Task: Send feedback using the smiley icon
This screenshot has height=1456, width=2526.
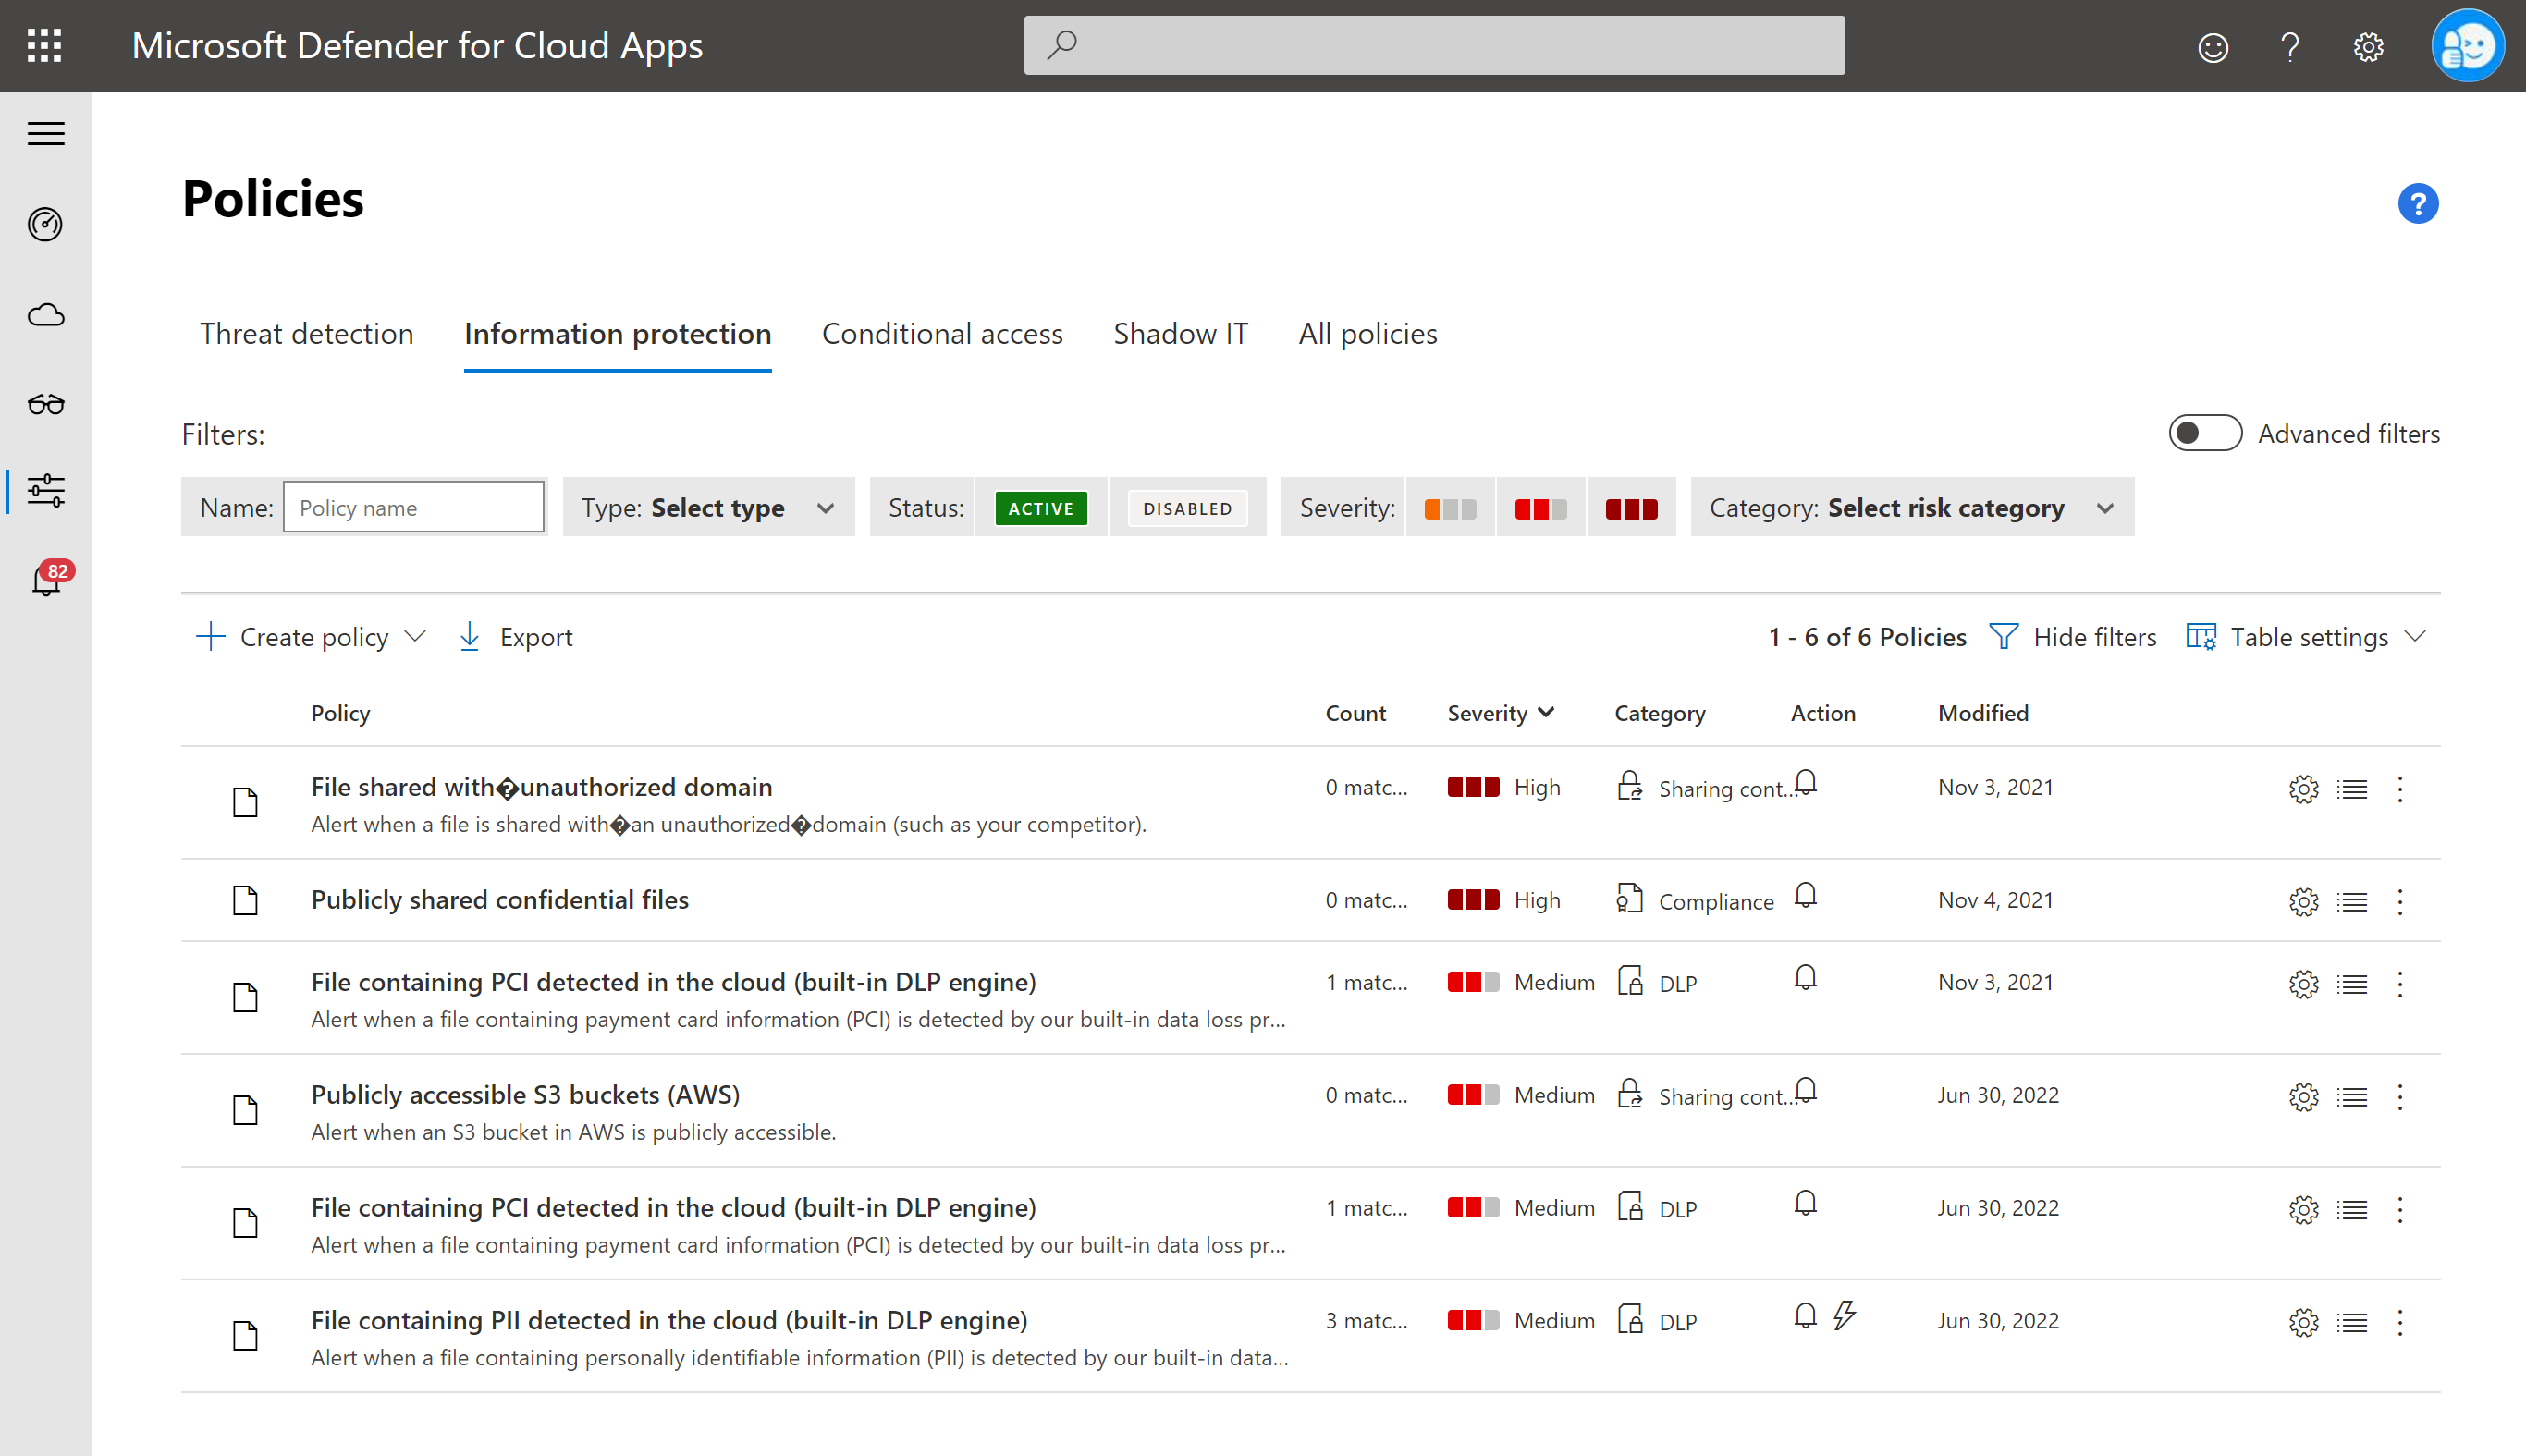Action: pyautogui.click(x=2213, y=47)
